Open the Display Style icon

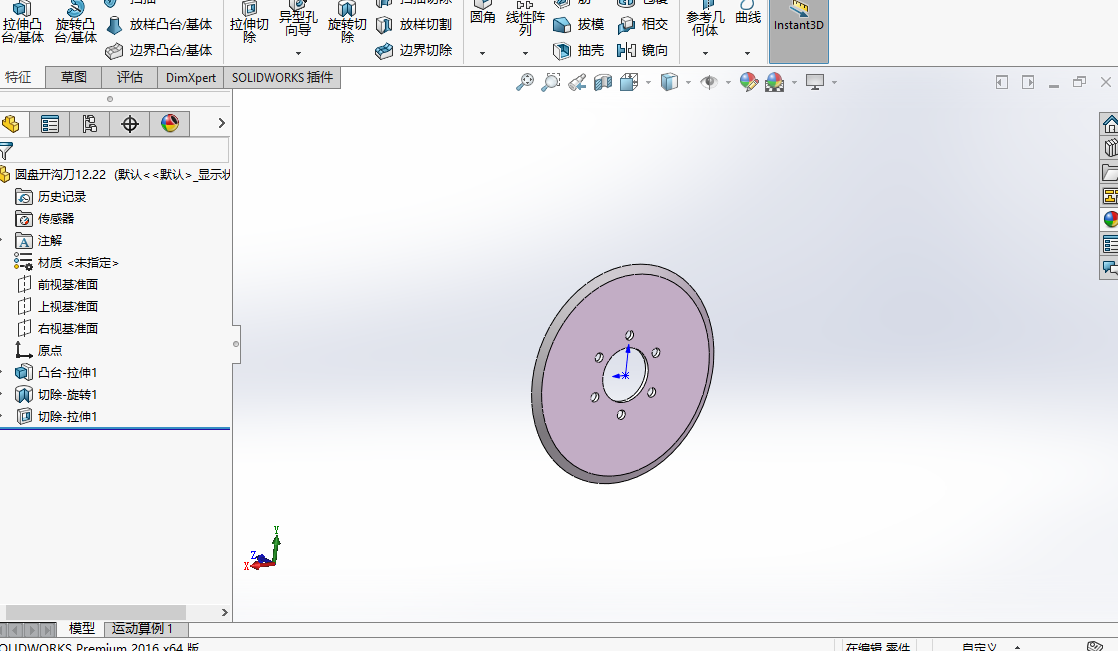(669, 82)
